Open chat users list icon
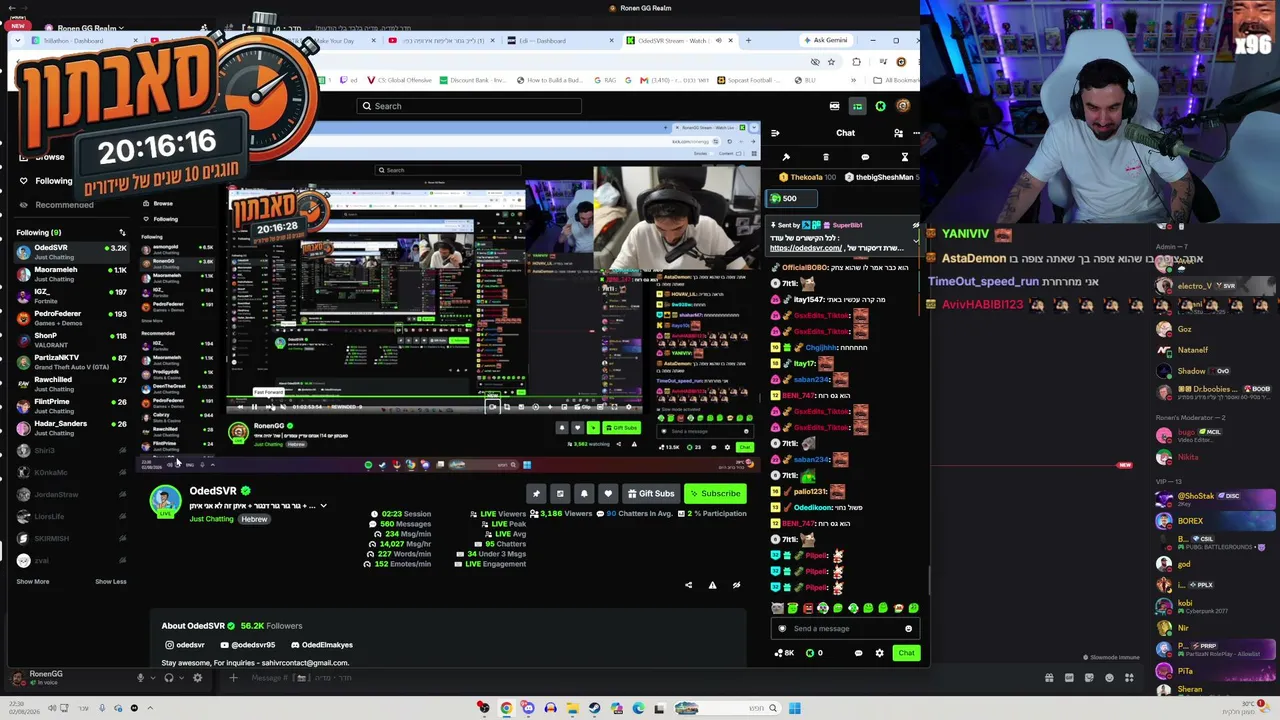Viewport: 1280px width, 720px height. coord(898,133)
